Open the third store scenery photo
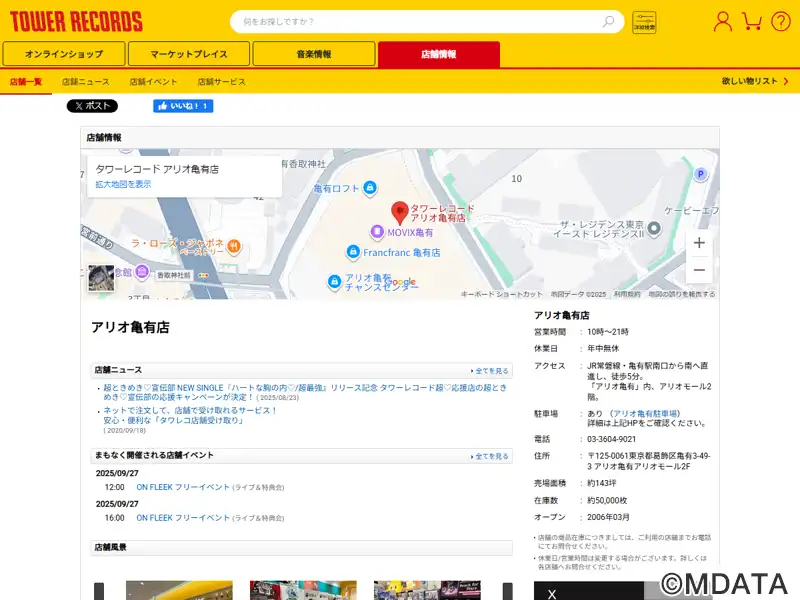Image resolution: width=800 pixels, height=600 pixels. [427, 590]
